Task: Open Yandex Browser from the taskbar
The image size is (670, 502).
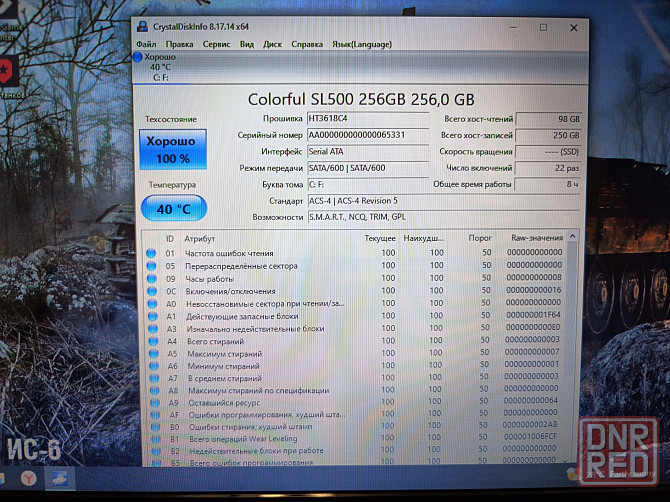Action: pos(29,478)
